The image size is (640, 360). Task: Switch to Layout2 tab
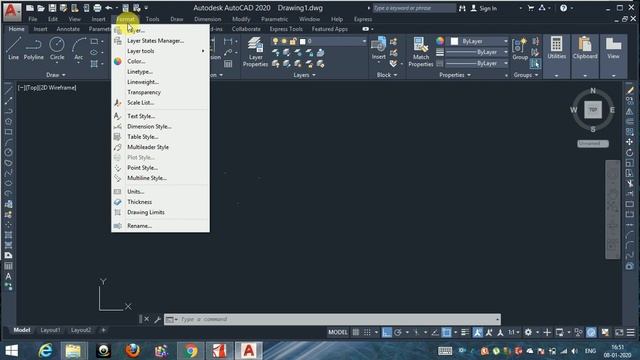click(x=81, y=330)
